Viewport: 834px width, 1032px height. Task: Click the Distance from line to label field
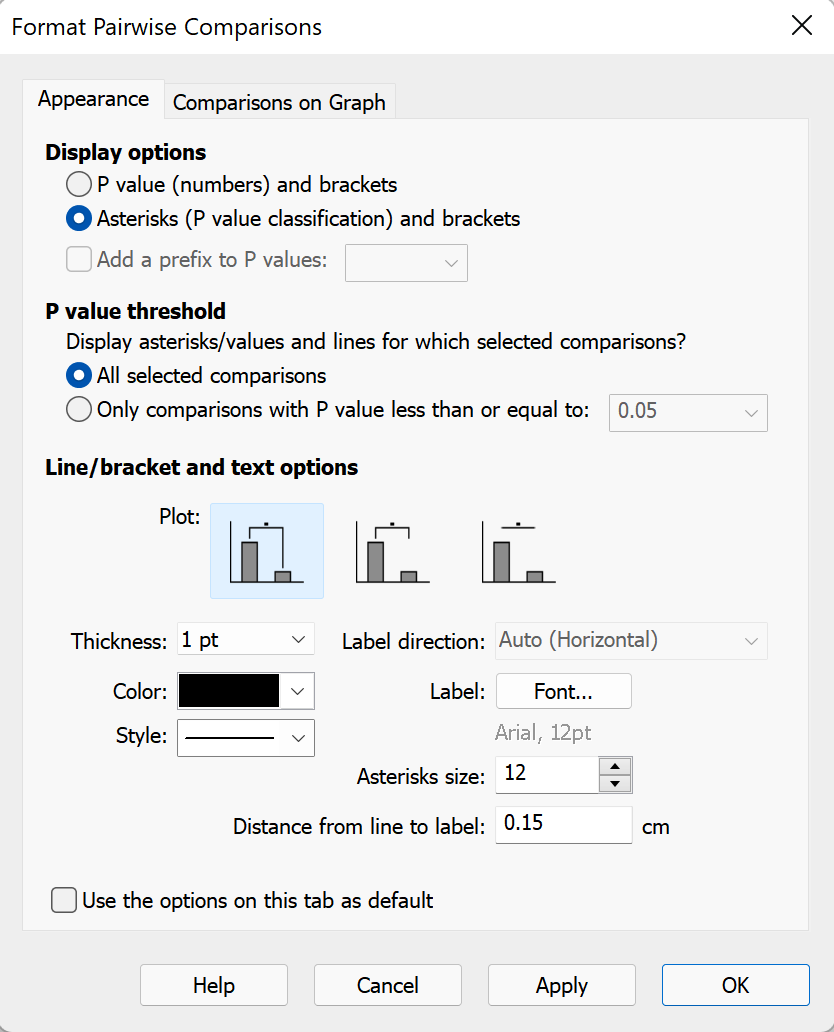pyautogui.click(x=563, y=825)
